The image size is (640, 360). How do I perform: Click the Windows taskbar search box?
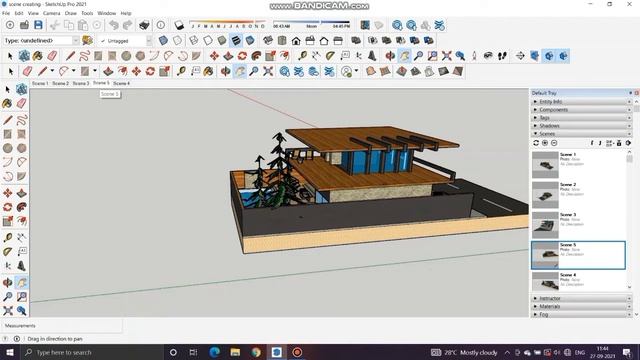click(x=92, y=352)
